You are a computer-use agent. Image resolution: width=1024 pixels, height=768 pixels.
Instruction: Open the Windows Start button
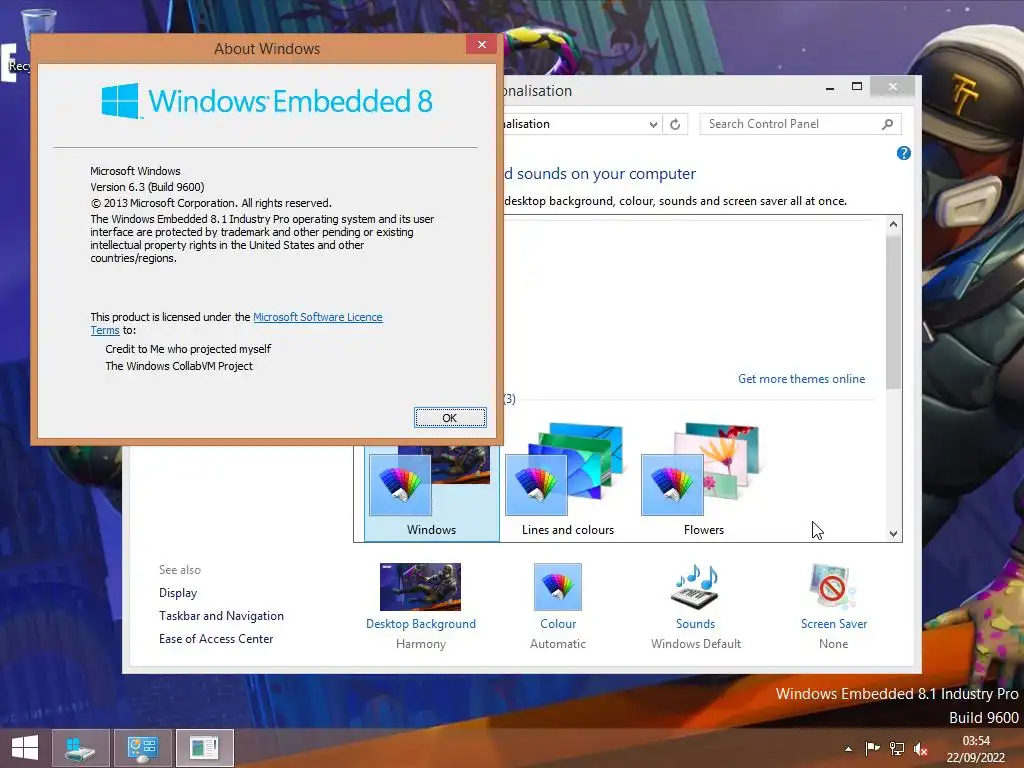(x=24, y=748)
